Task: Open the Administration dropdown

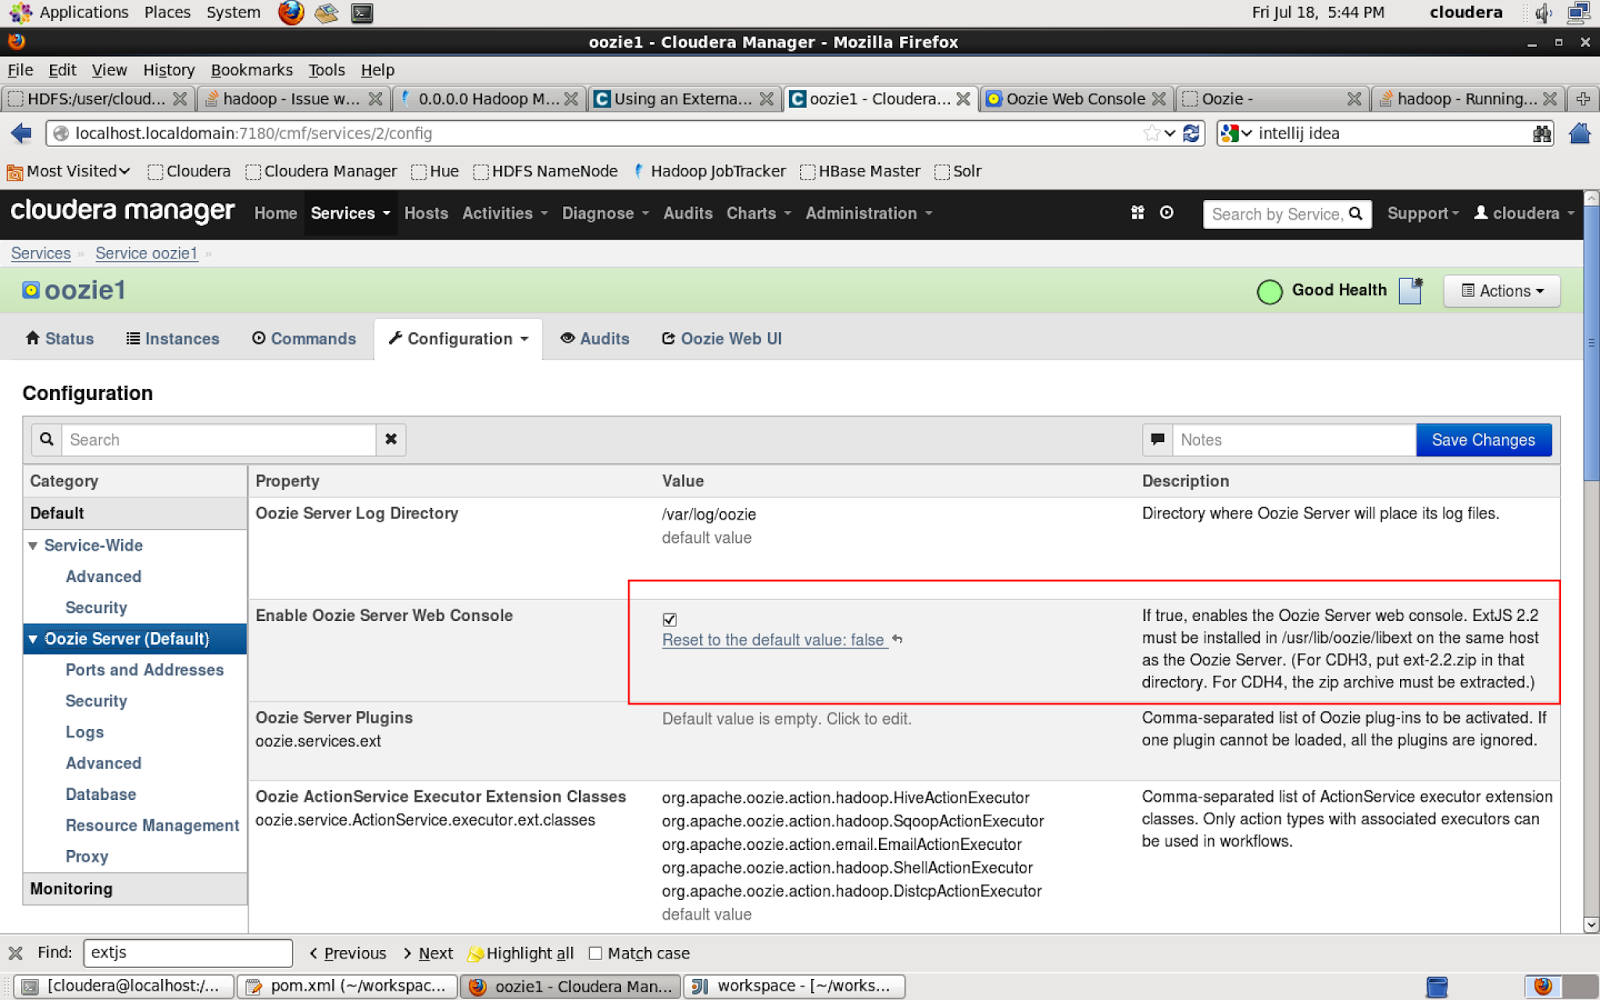Action: (x=869, y=213)
